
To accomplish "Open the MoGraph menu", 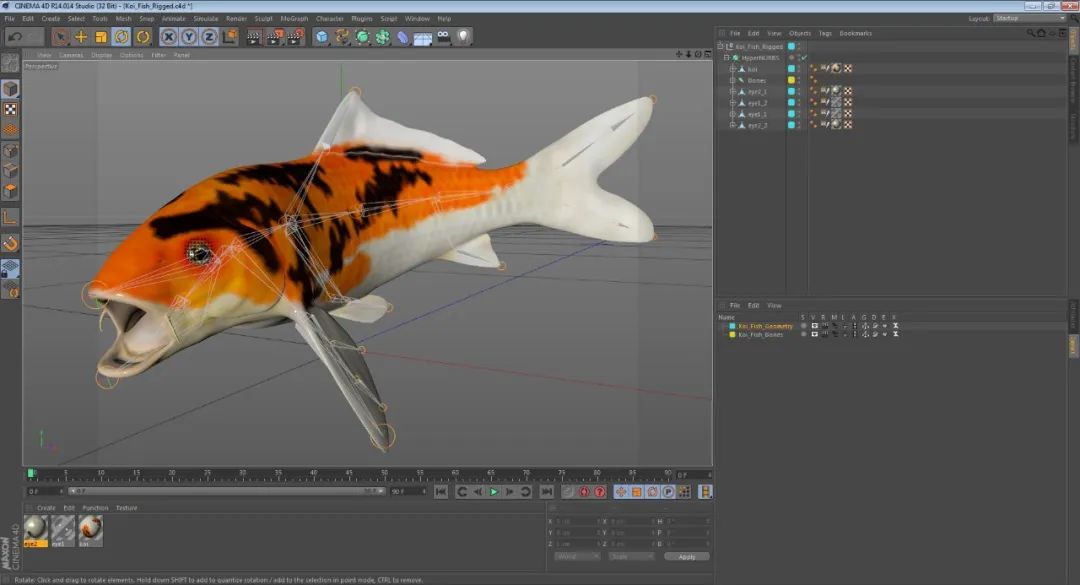I will click(294, 19).
